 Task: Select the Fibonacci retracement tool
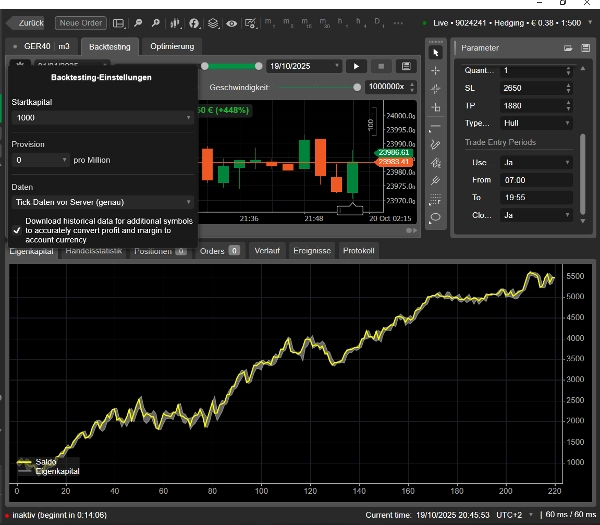(x=435, y=199)
